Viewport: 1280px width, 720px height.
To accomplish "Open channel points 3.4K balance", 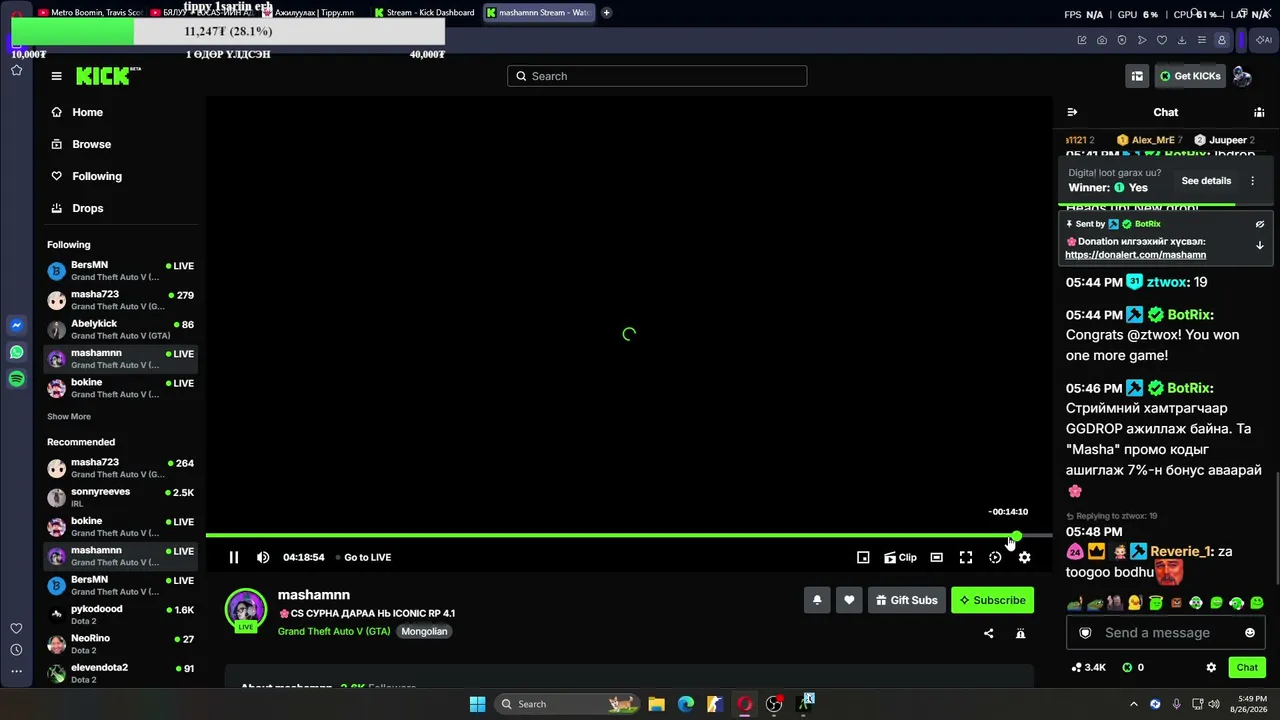I will click(1088, 667).
